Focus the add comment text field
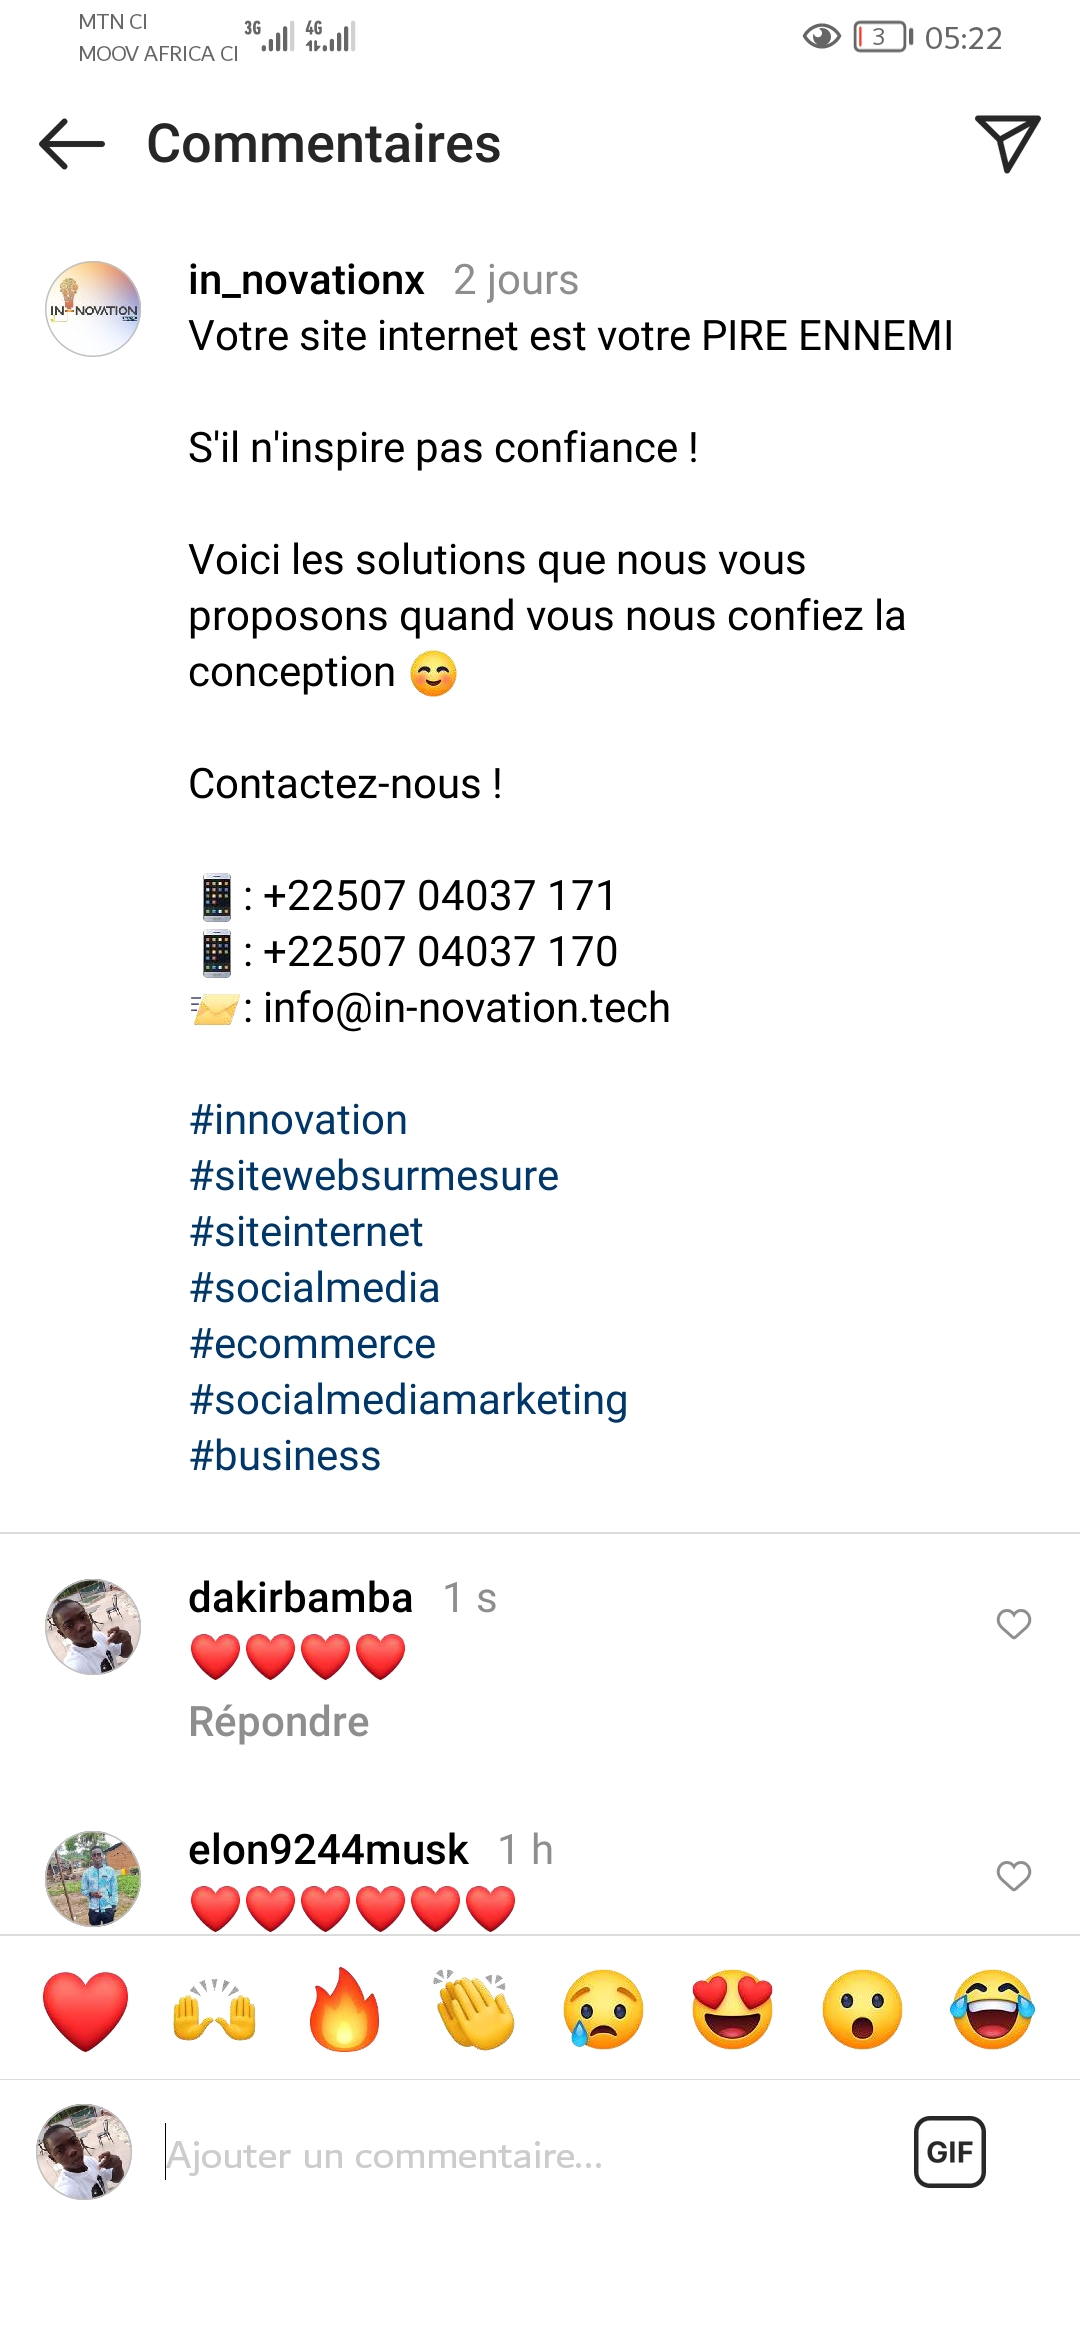 click(520, 2156)
